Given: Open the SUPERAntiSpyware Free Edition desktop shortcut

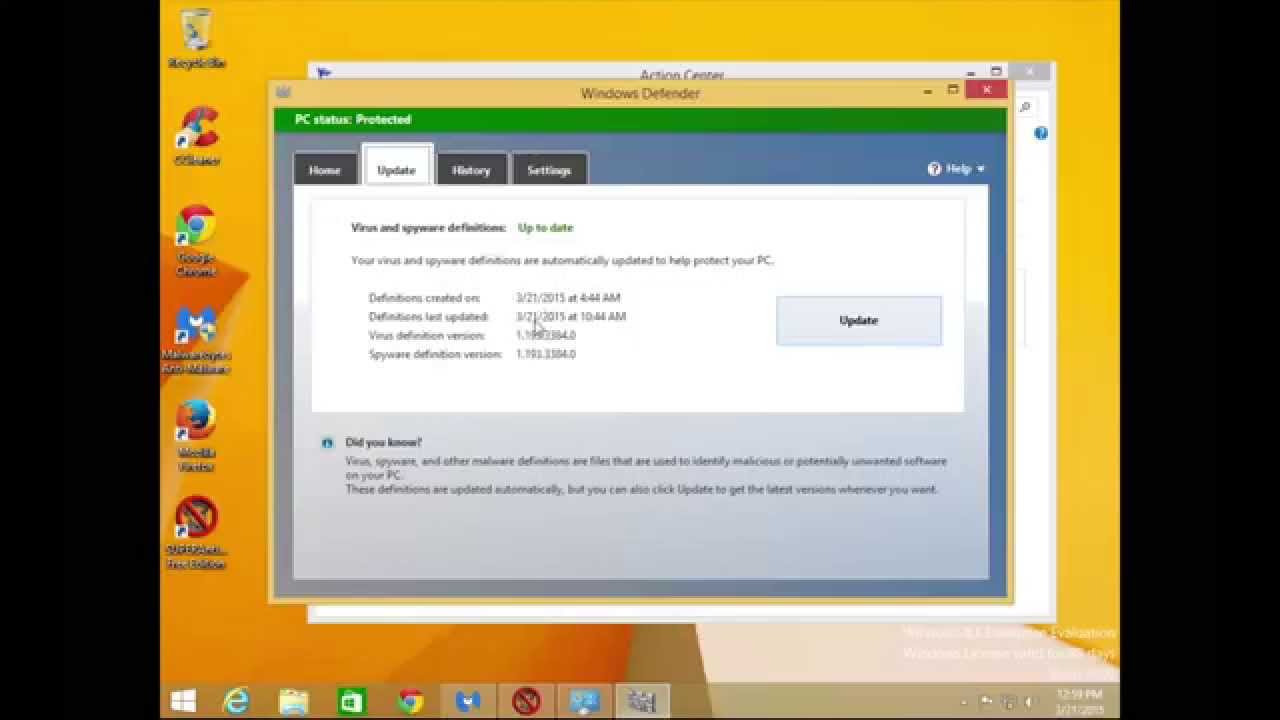Looking at the screenshot, I should (196, 533).
